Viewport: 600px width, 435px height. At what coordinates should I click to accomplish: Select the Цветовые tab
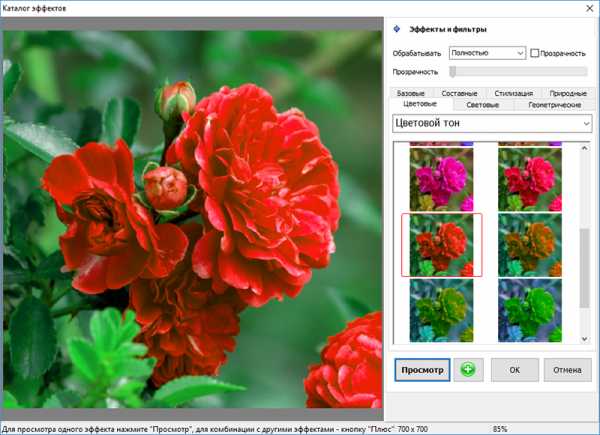(420, 104)
